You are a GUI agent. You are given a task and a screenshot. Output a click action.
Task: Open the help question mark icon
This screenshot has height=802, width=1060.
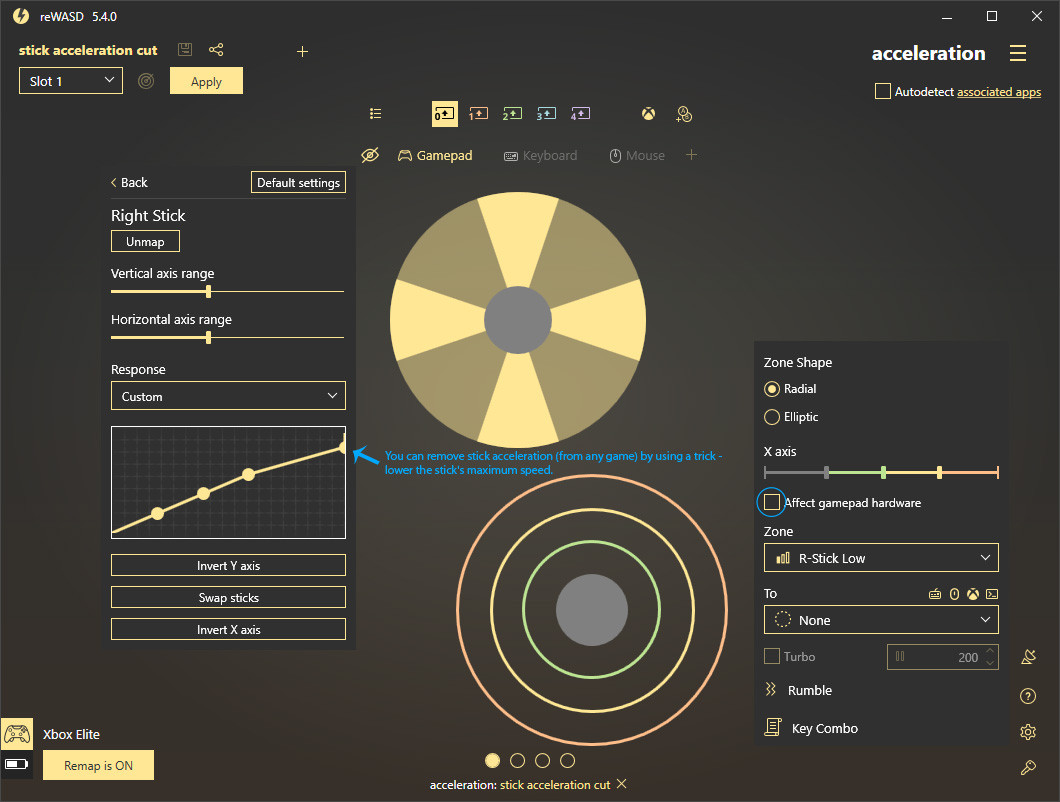coord(1027,696)
